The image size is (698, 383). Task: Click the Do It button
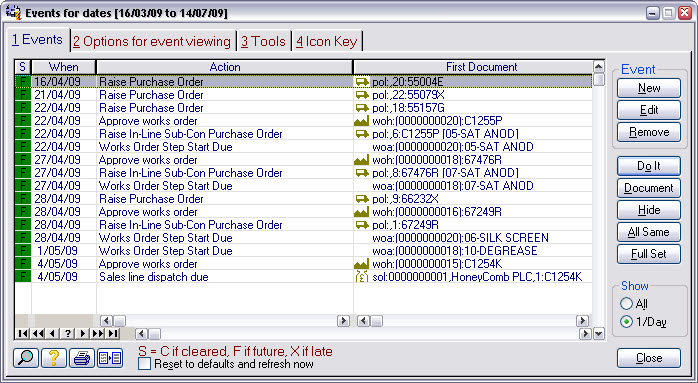pos(649,166)
